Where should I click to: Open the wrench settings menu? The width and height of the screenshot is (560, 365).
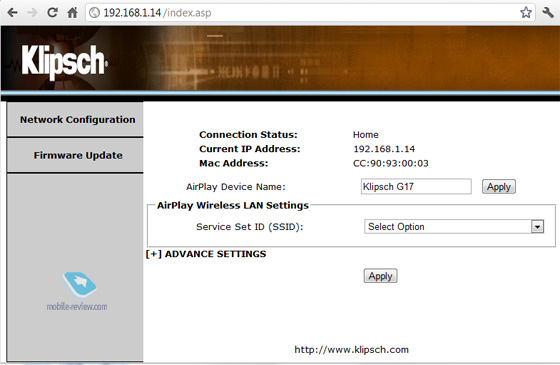[x=548, y=12]
